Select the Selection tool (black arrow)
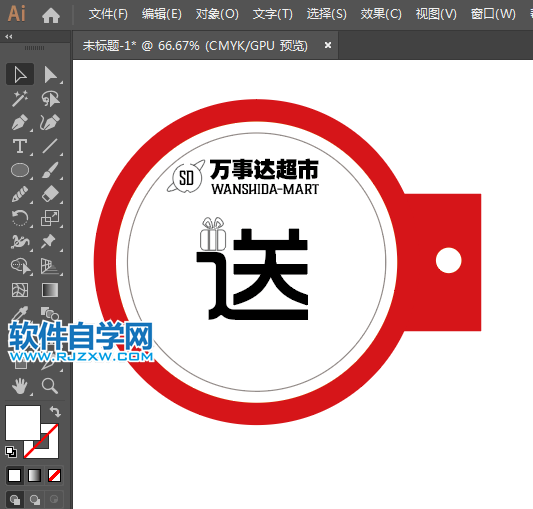The image size is (533, 509). click(x=20, y=74)
